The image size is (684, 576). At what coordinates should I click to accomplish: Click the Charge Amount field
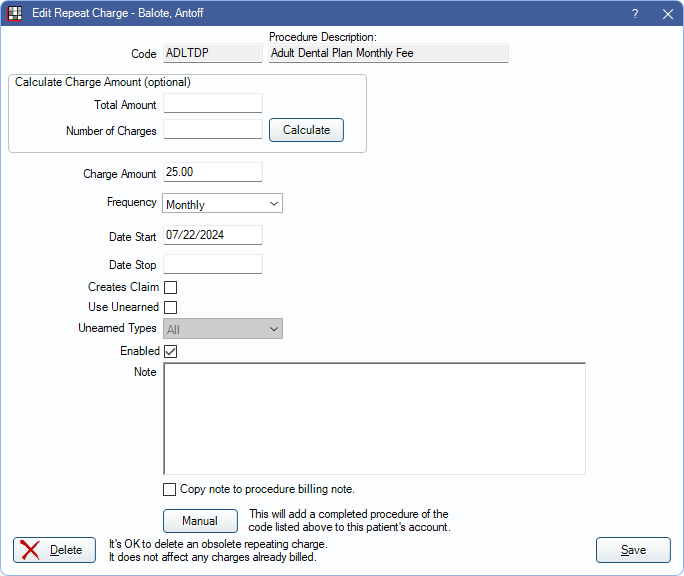212,173
